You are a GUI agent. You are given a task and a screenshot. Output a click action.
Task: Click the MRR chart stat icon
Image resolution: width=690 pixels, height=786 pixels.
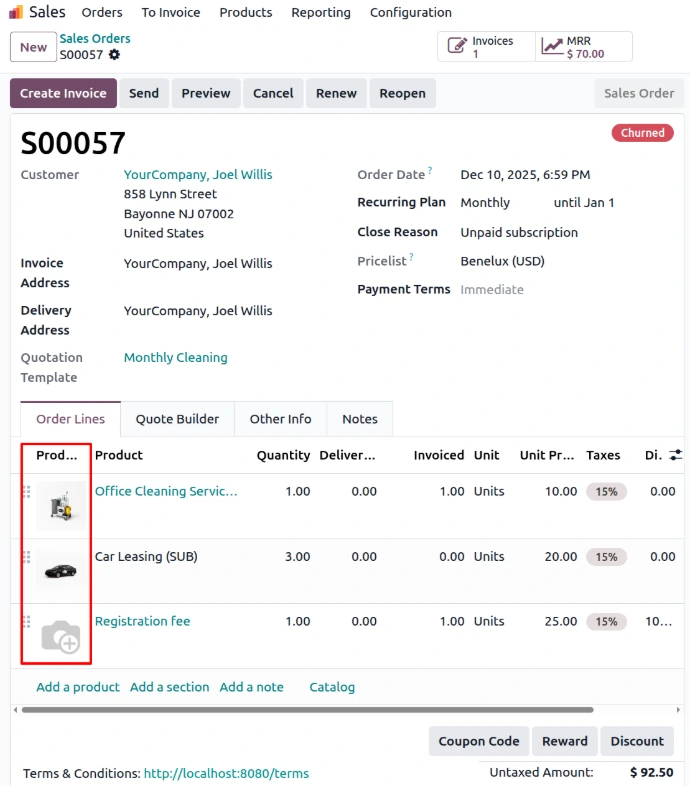coord(551,46)
